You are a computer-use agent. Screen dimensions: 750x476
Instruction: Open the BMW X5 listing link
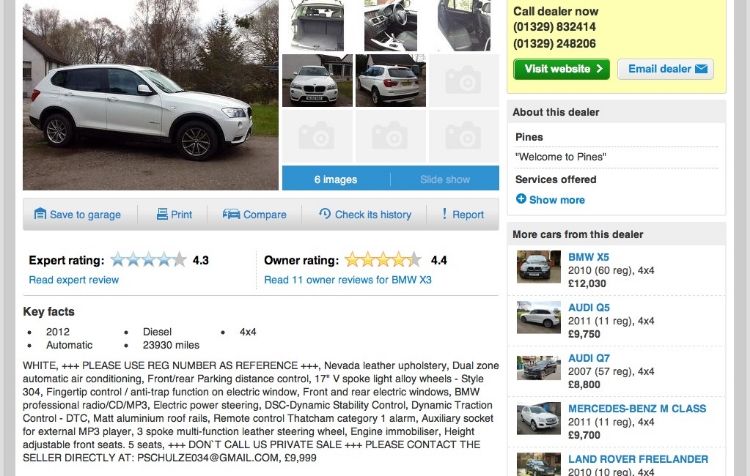(588, 257)
